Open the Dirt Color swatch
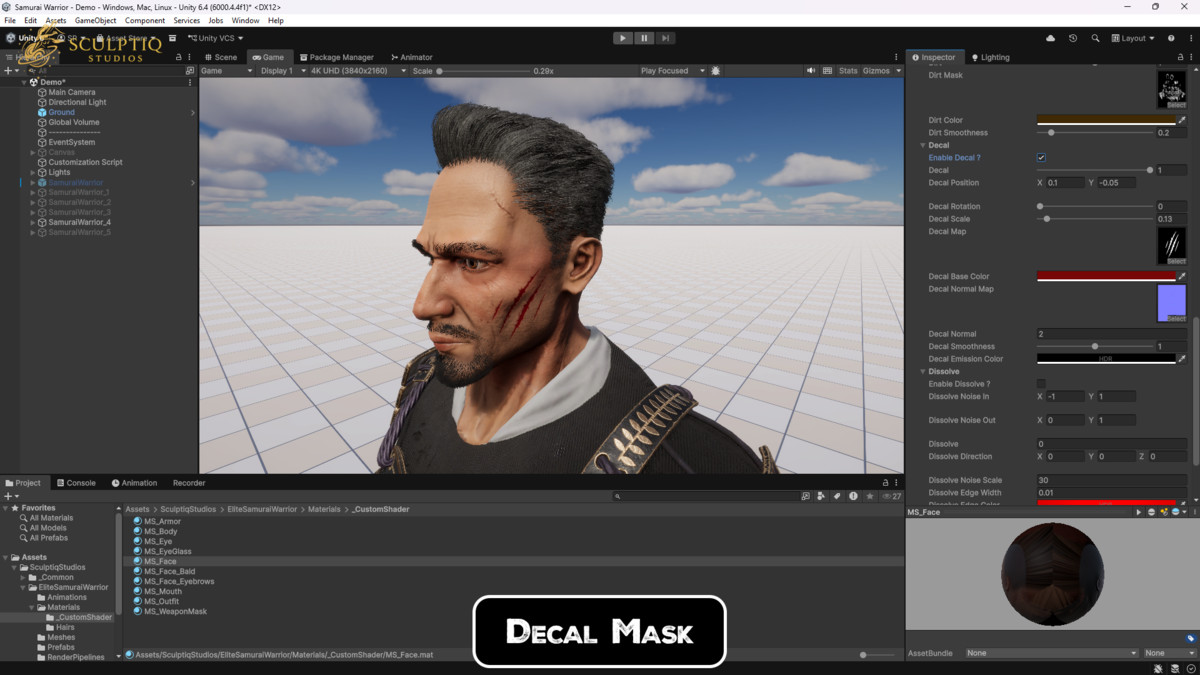Viewport: 1200px width, 675px height. (1106, 120)
